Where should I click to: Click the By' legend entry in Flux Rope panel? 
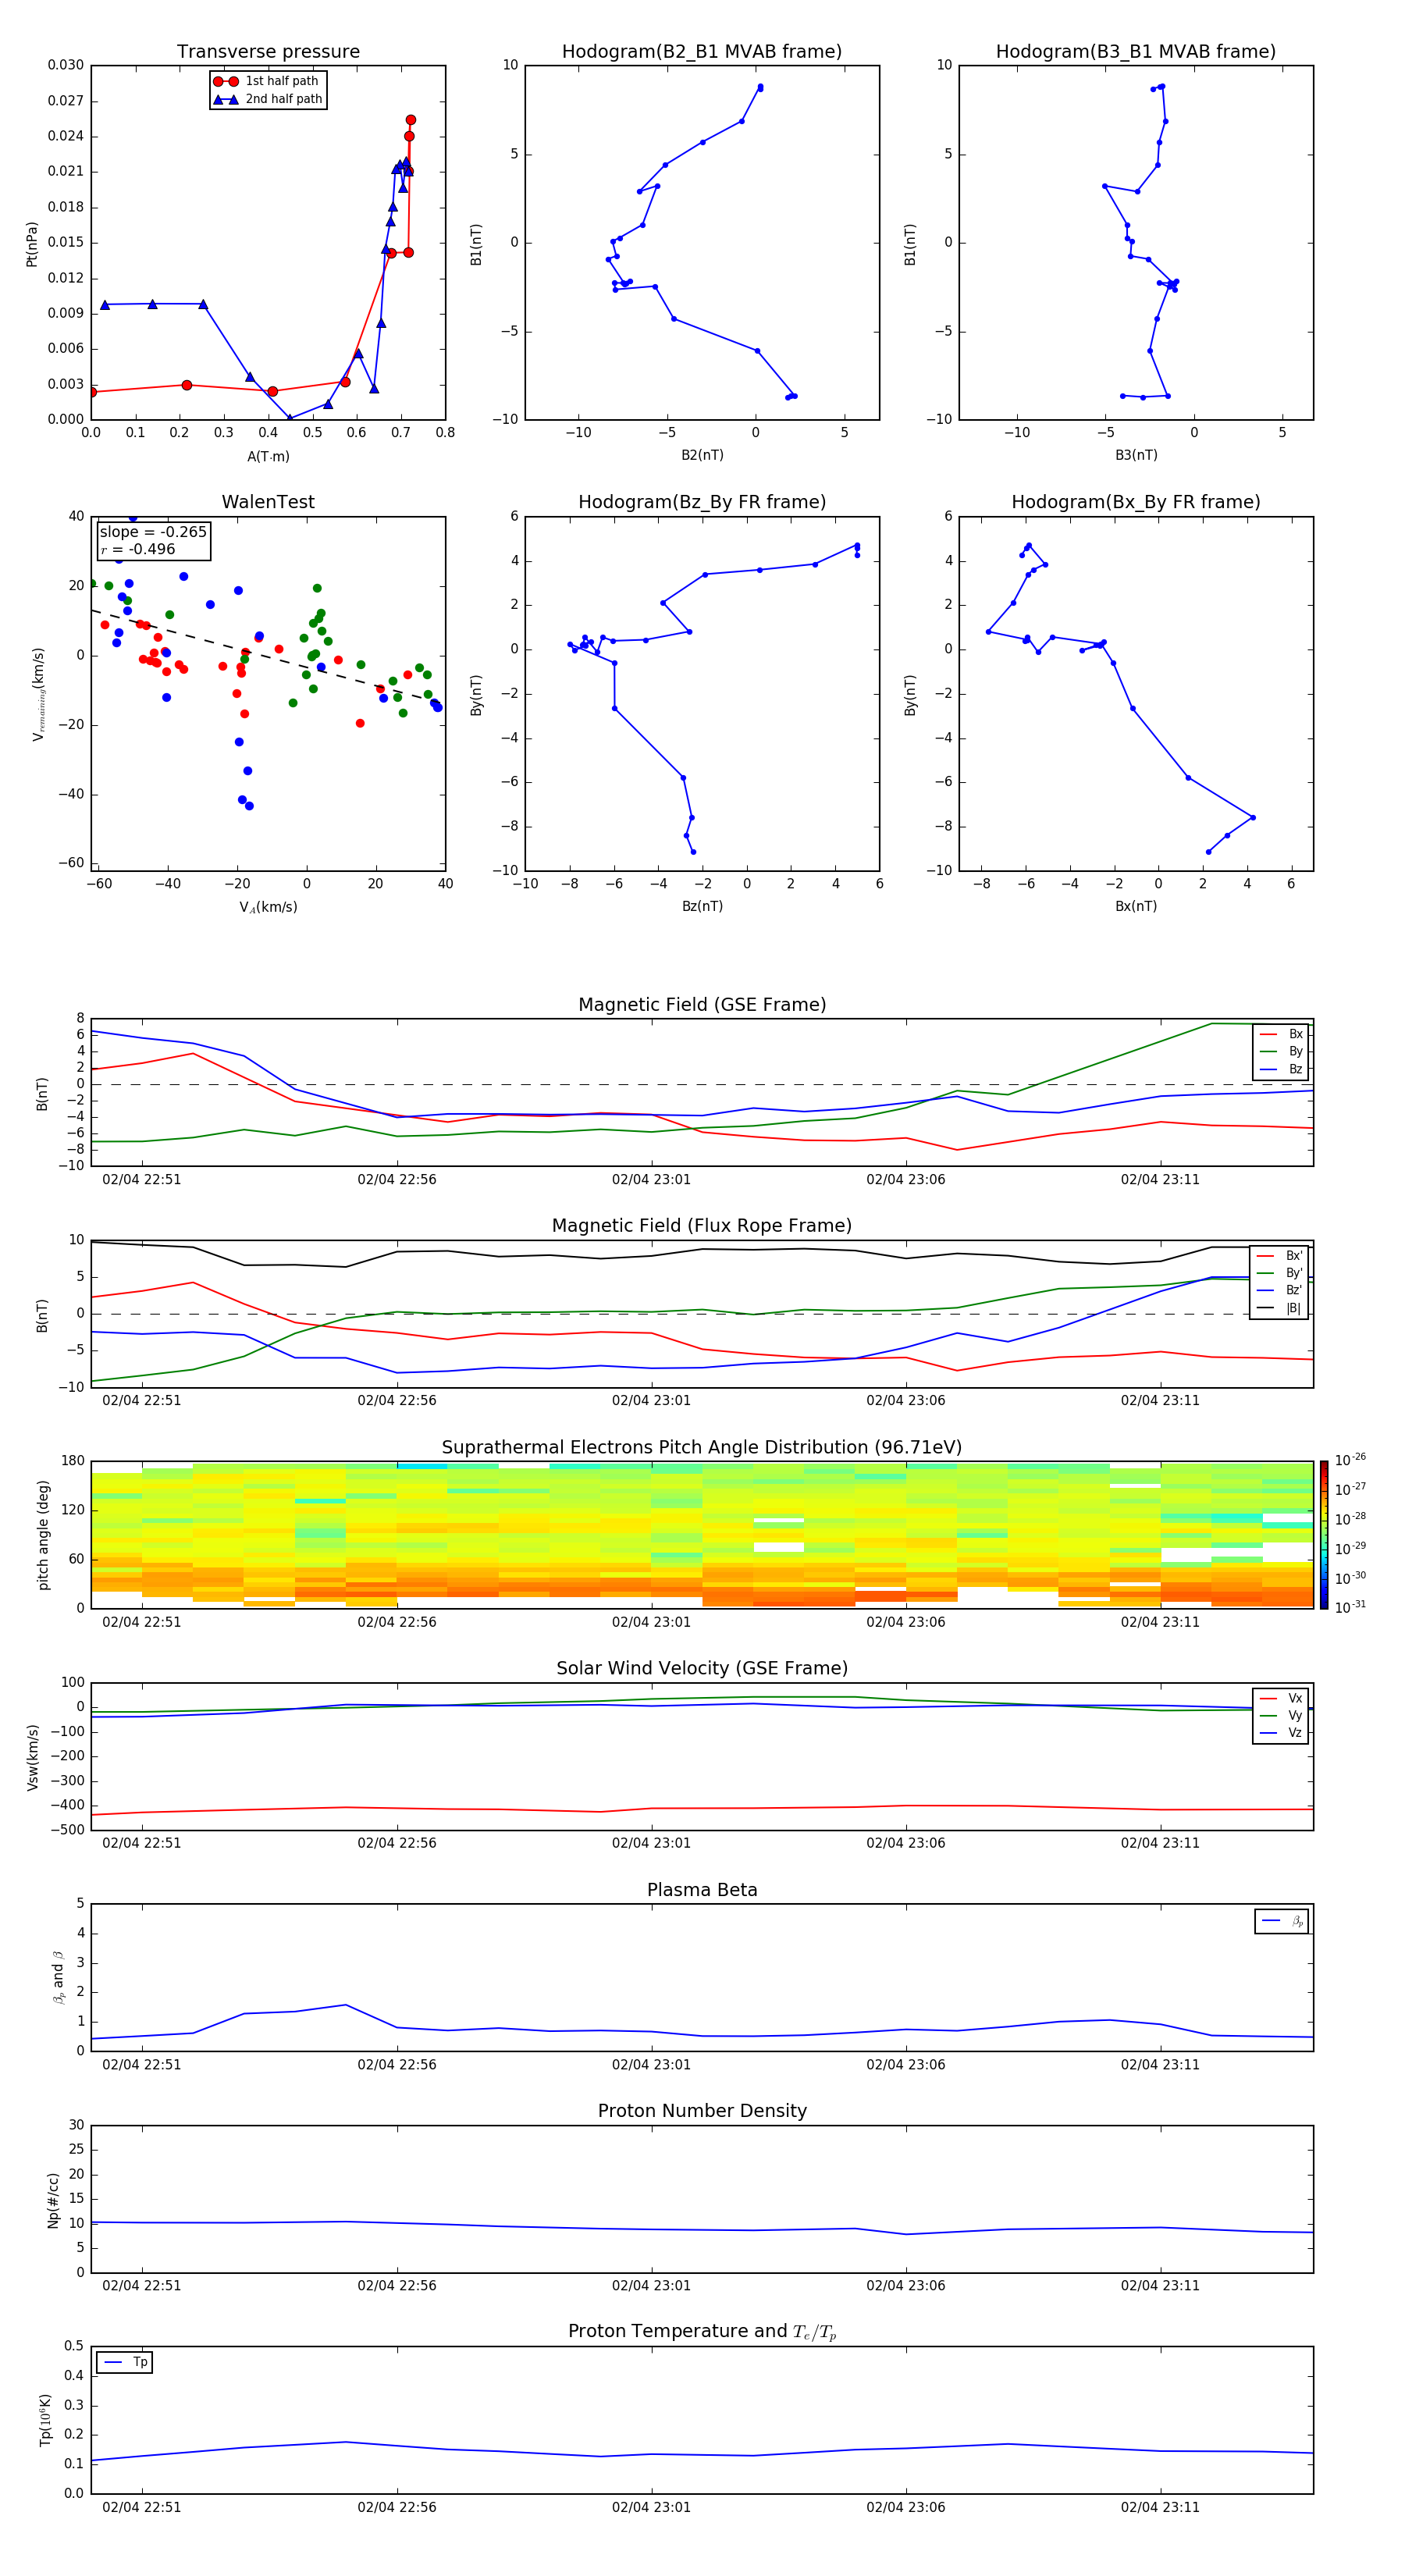(x=1280, y=1273)
